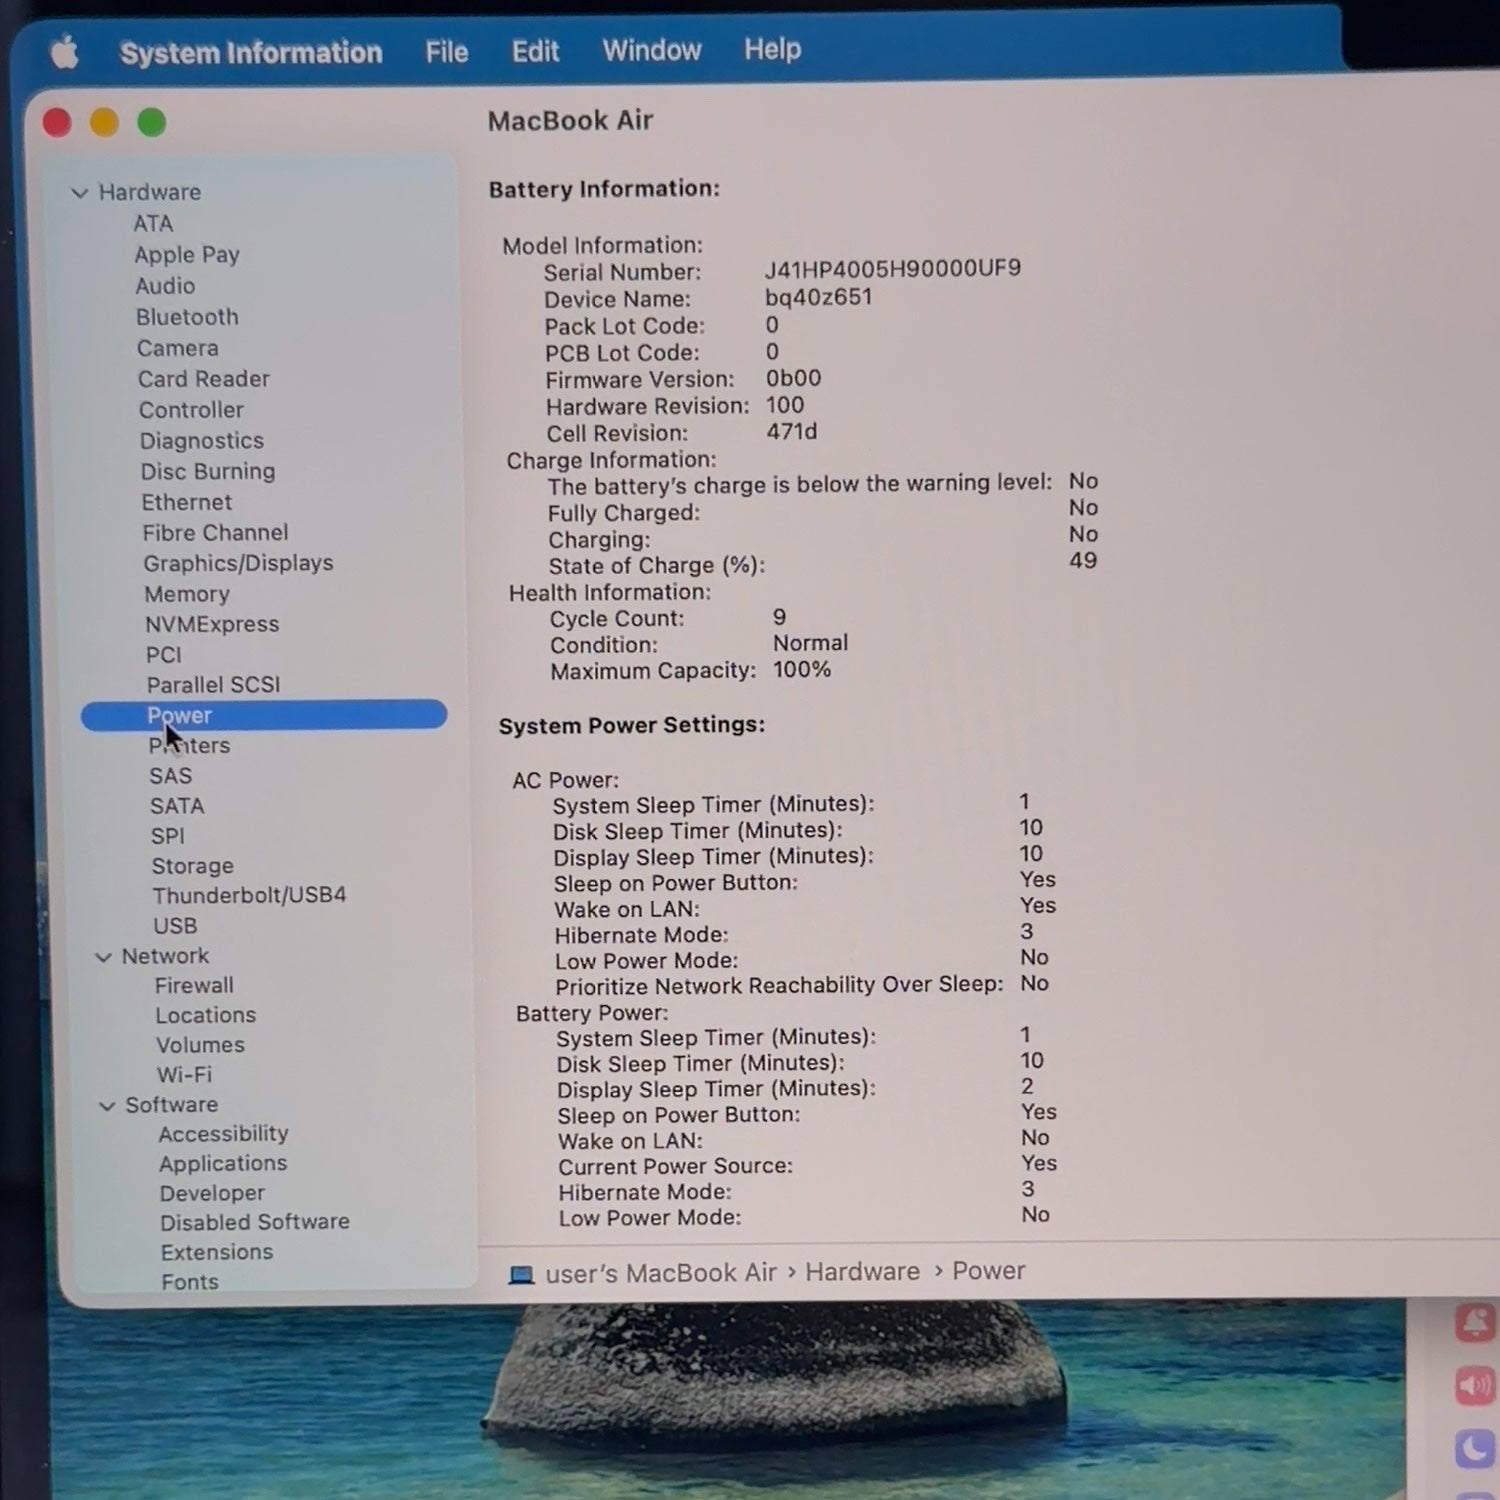Click the crescent moon icon behind window

pos(1475,1450)
